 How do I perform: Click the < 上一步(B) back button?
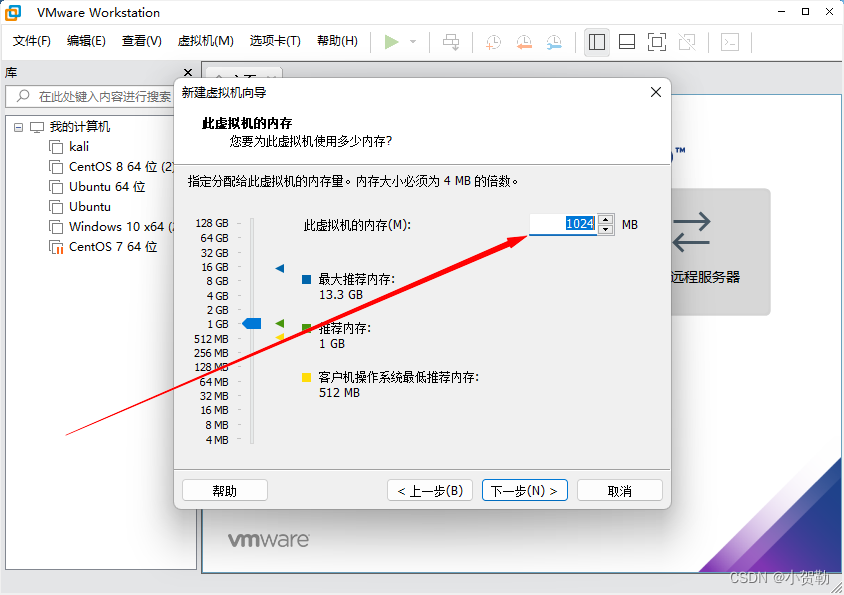click(430, 491)
